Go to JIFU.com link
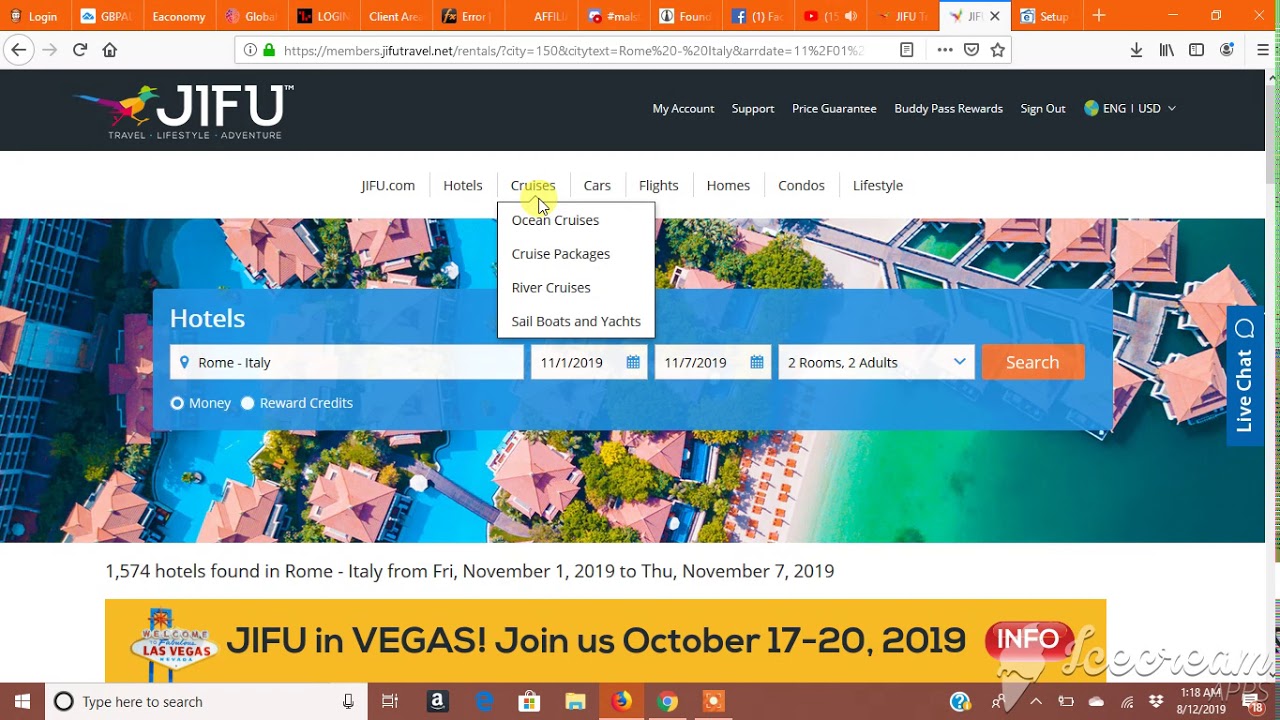Viewport: 1280px width, 720px height. point(388,185)
